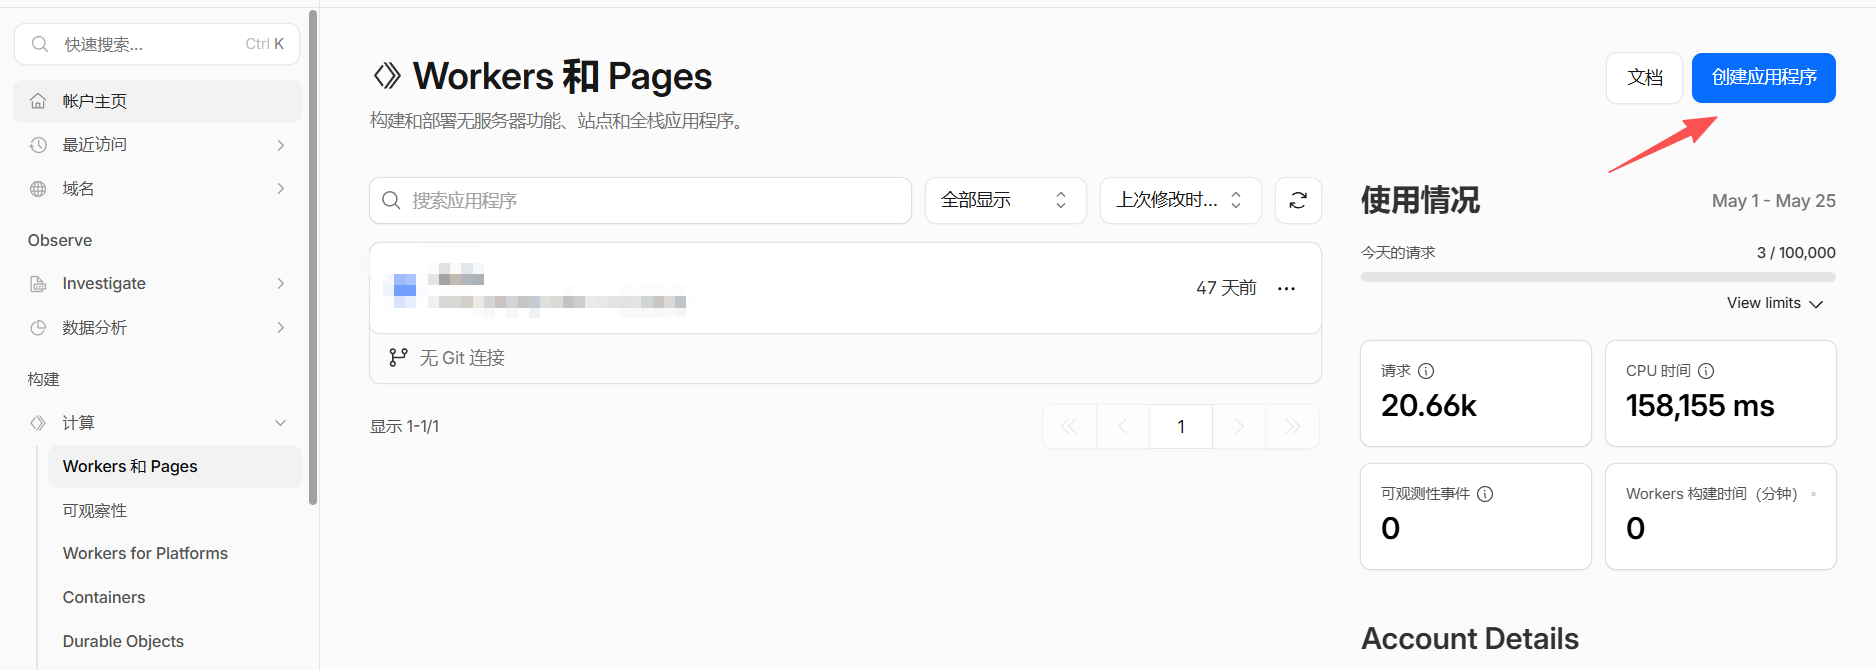Click the May 1 - May 25 date range

point(1773,201)
